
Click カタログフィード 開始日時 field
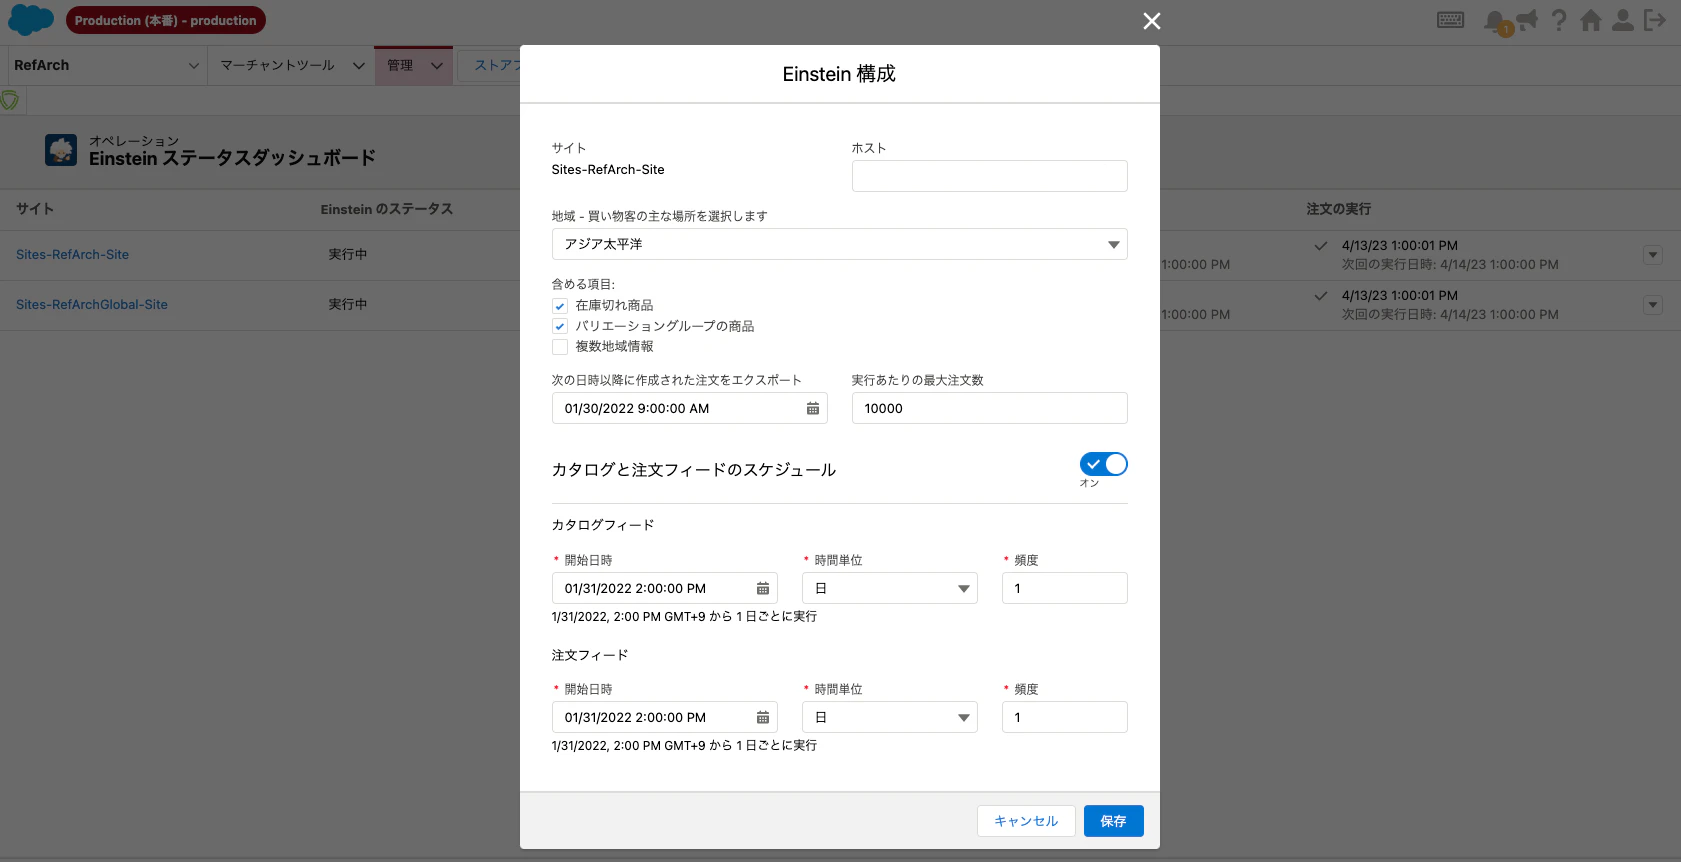[x=665, y=588]
